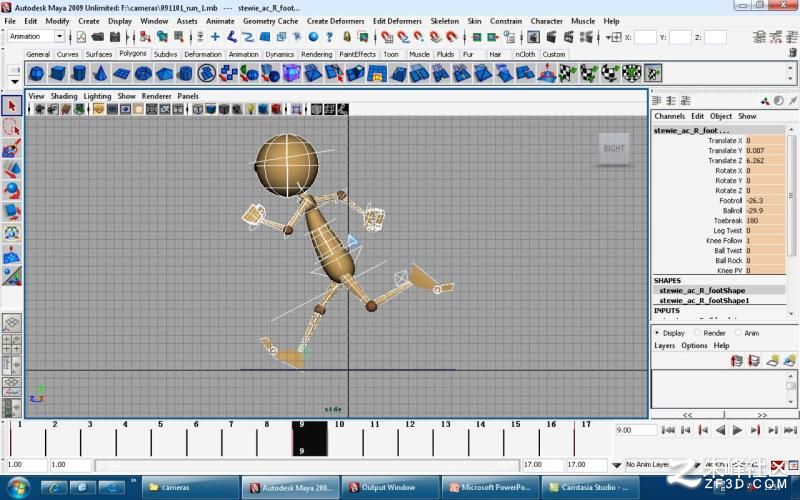This screenshot has width=800, height=500.
Task: Click the range slider bar
Action: pos(307,465)
